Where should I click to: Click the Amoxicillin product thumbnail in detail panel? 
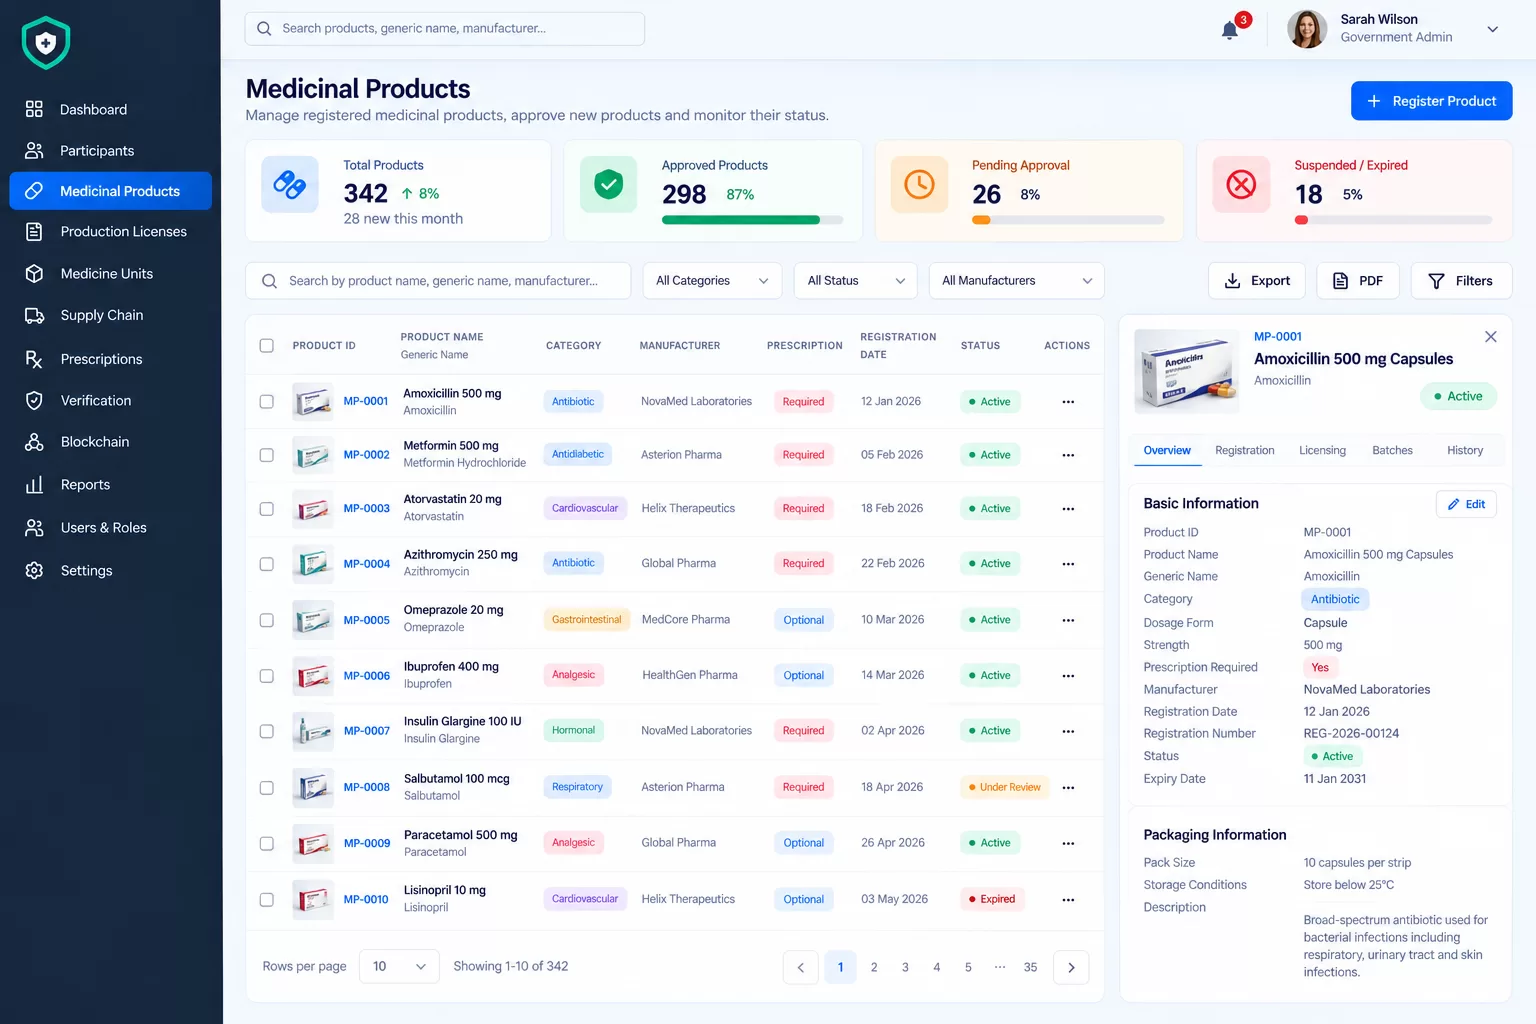tap(1187, 371)
